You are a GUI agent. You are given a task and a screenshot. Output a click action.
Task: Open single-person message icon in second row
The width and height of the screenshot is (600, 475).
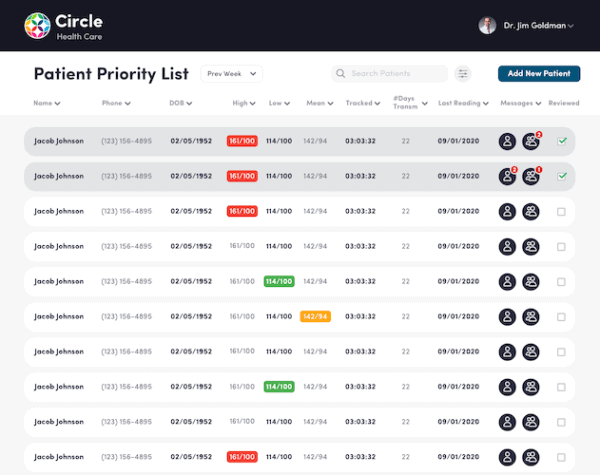[x=508, y=176]
